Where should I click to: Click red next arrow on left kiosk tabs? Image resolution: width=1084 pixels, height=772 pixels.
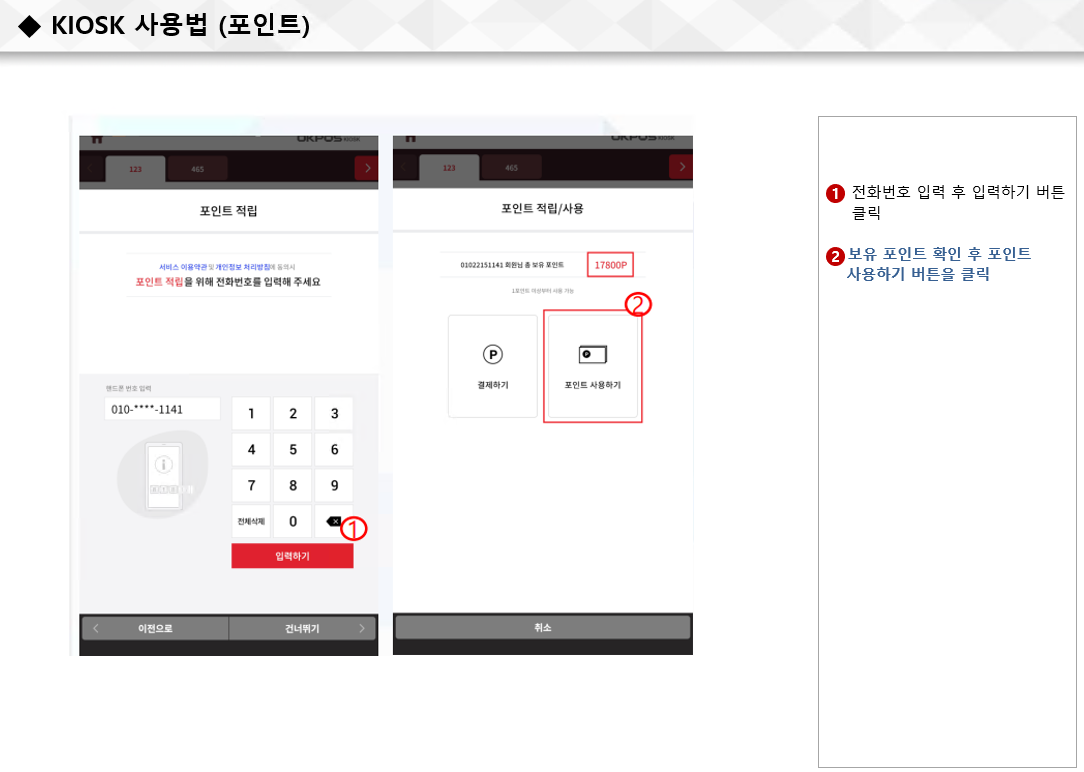pos(366,168)
